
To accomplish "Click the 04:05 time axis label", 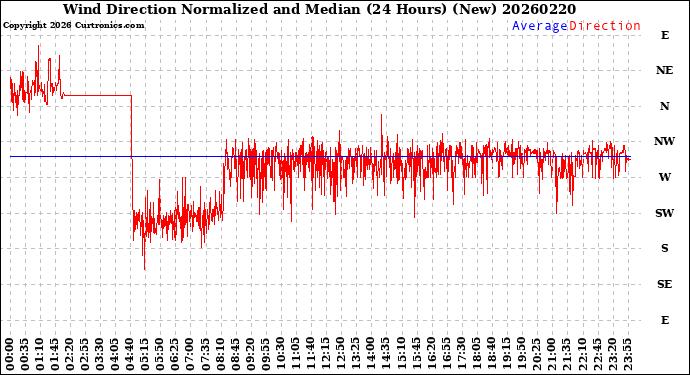I will [x=116, y=355].
